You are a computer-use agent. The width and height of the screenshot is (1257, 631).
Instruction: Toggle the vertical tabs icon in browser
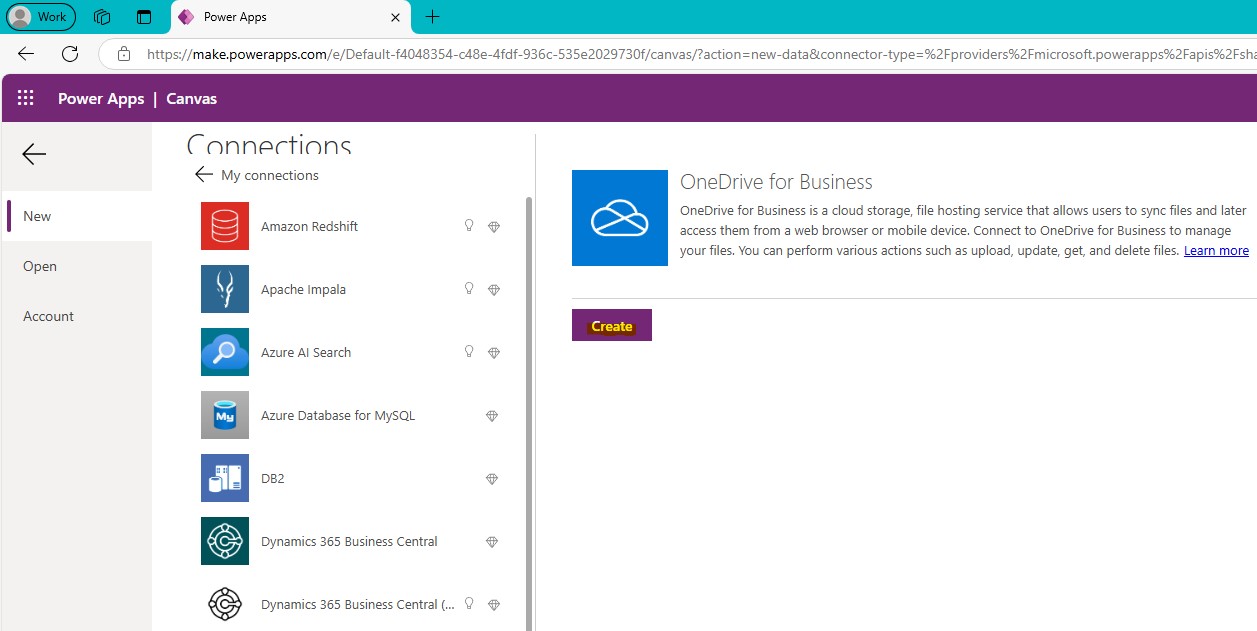coord(144,17)
